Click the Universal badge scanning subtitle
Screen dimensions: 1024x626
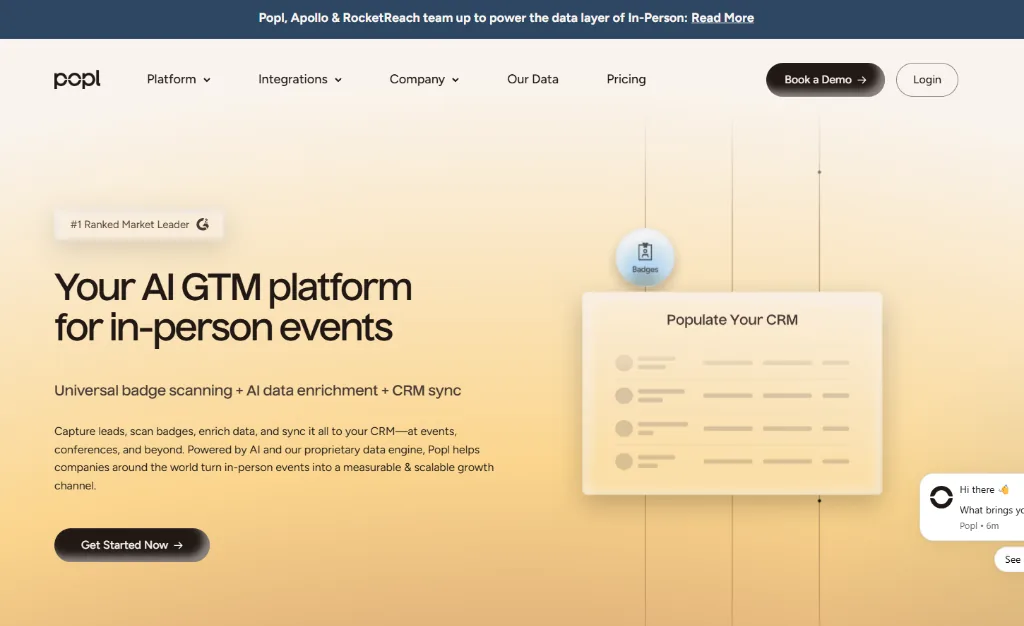pos(257,390)
